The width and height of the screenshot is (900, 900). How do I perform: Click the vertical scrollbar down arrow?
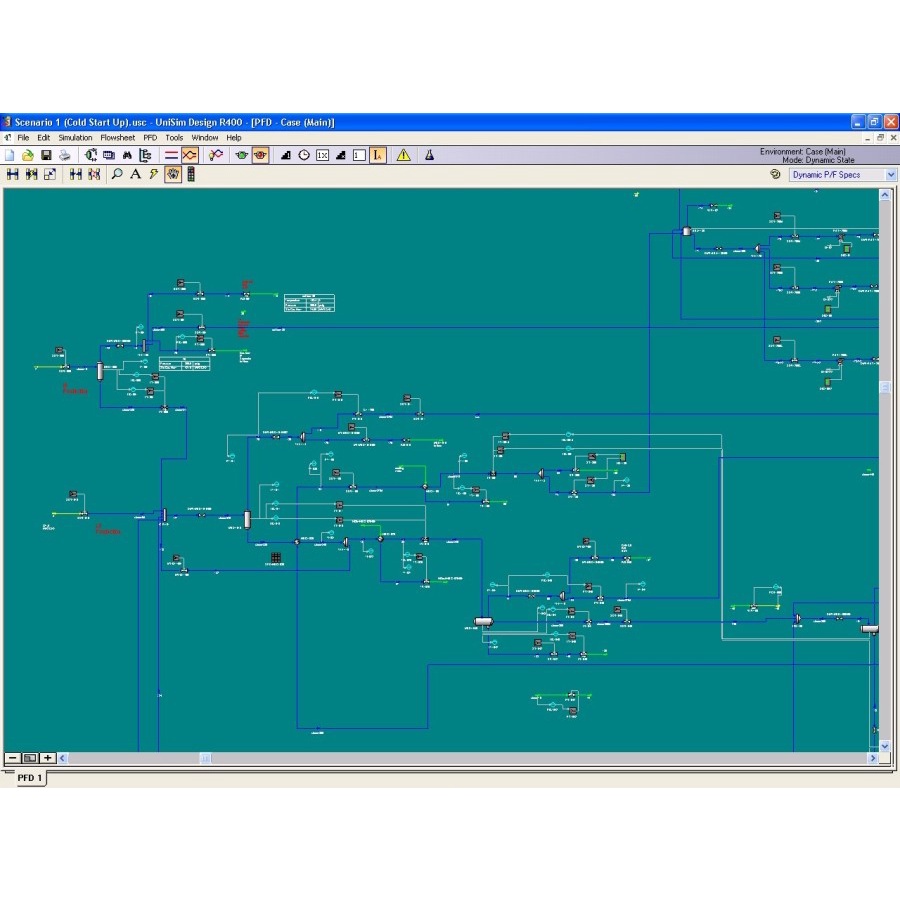[885, 746]
